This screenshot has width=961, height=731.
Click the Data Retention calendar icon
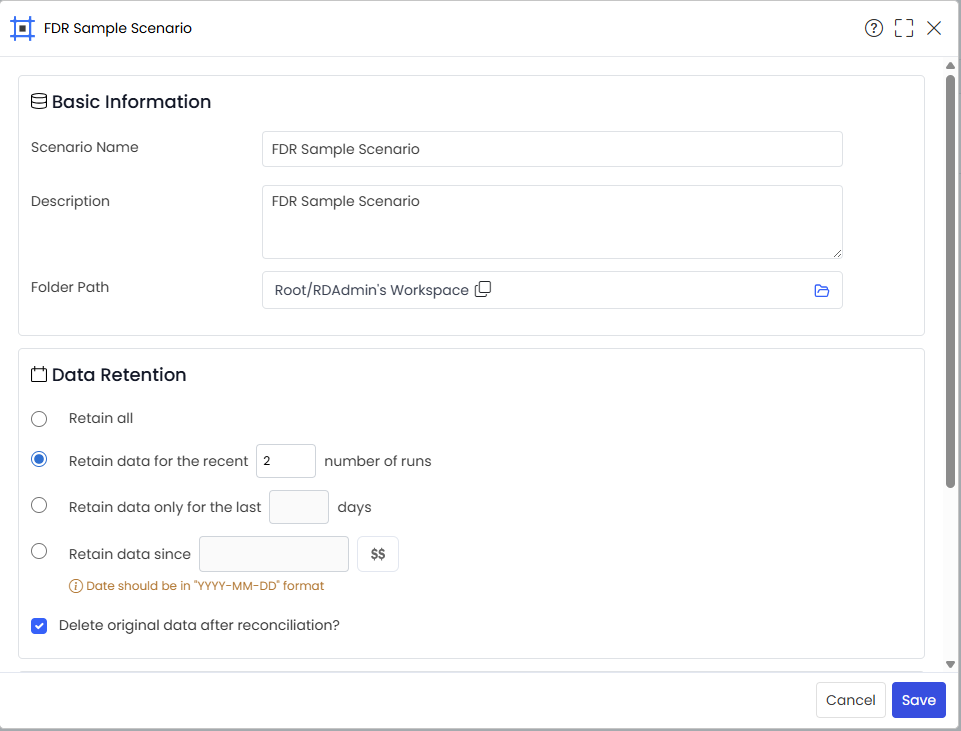point(39,374)
